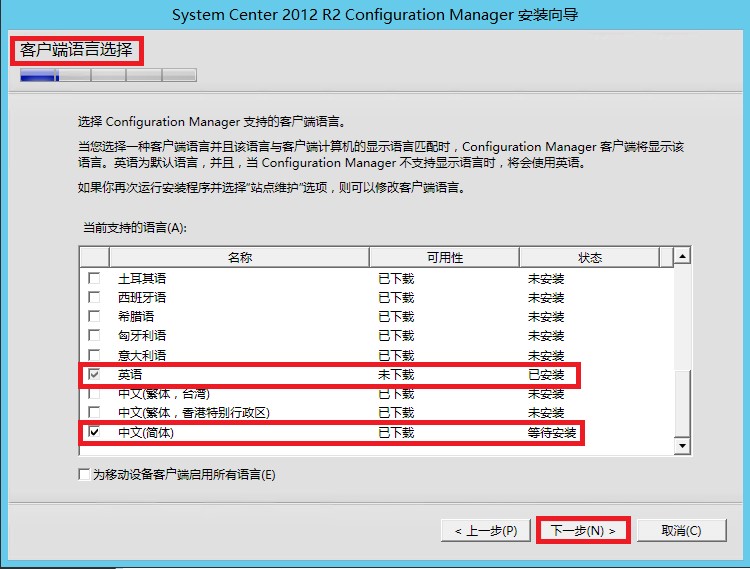The height and width of the screenshot is (569, 750).
Task: Click the 取消(C) button
Action: (x=681, y=531)
